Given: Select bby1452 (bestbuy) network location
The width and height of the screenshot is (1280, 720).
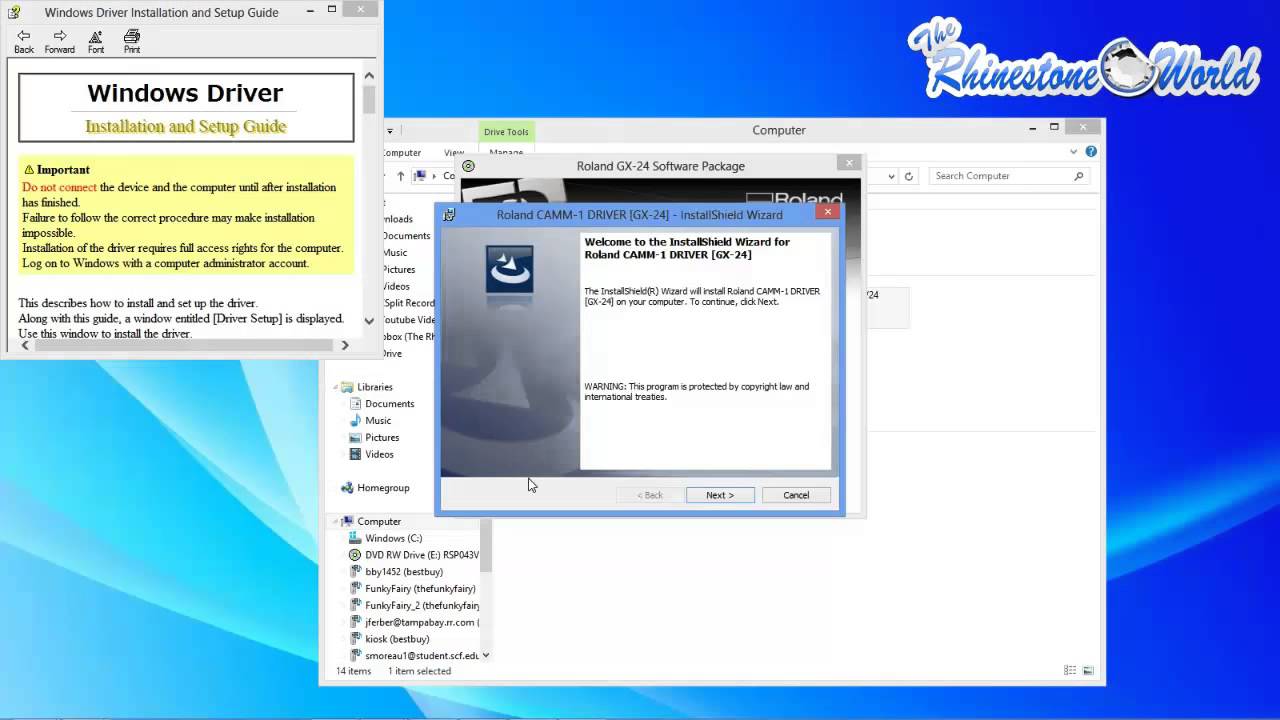Looking at the screenshot, I should [404, 572].
